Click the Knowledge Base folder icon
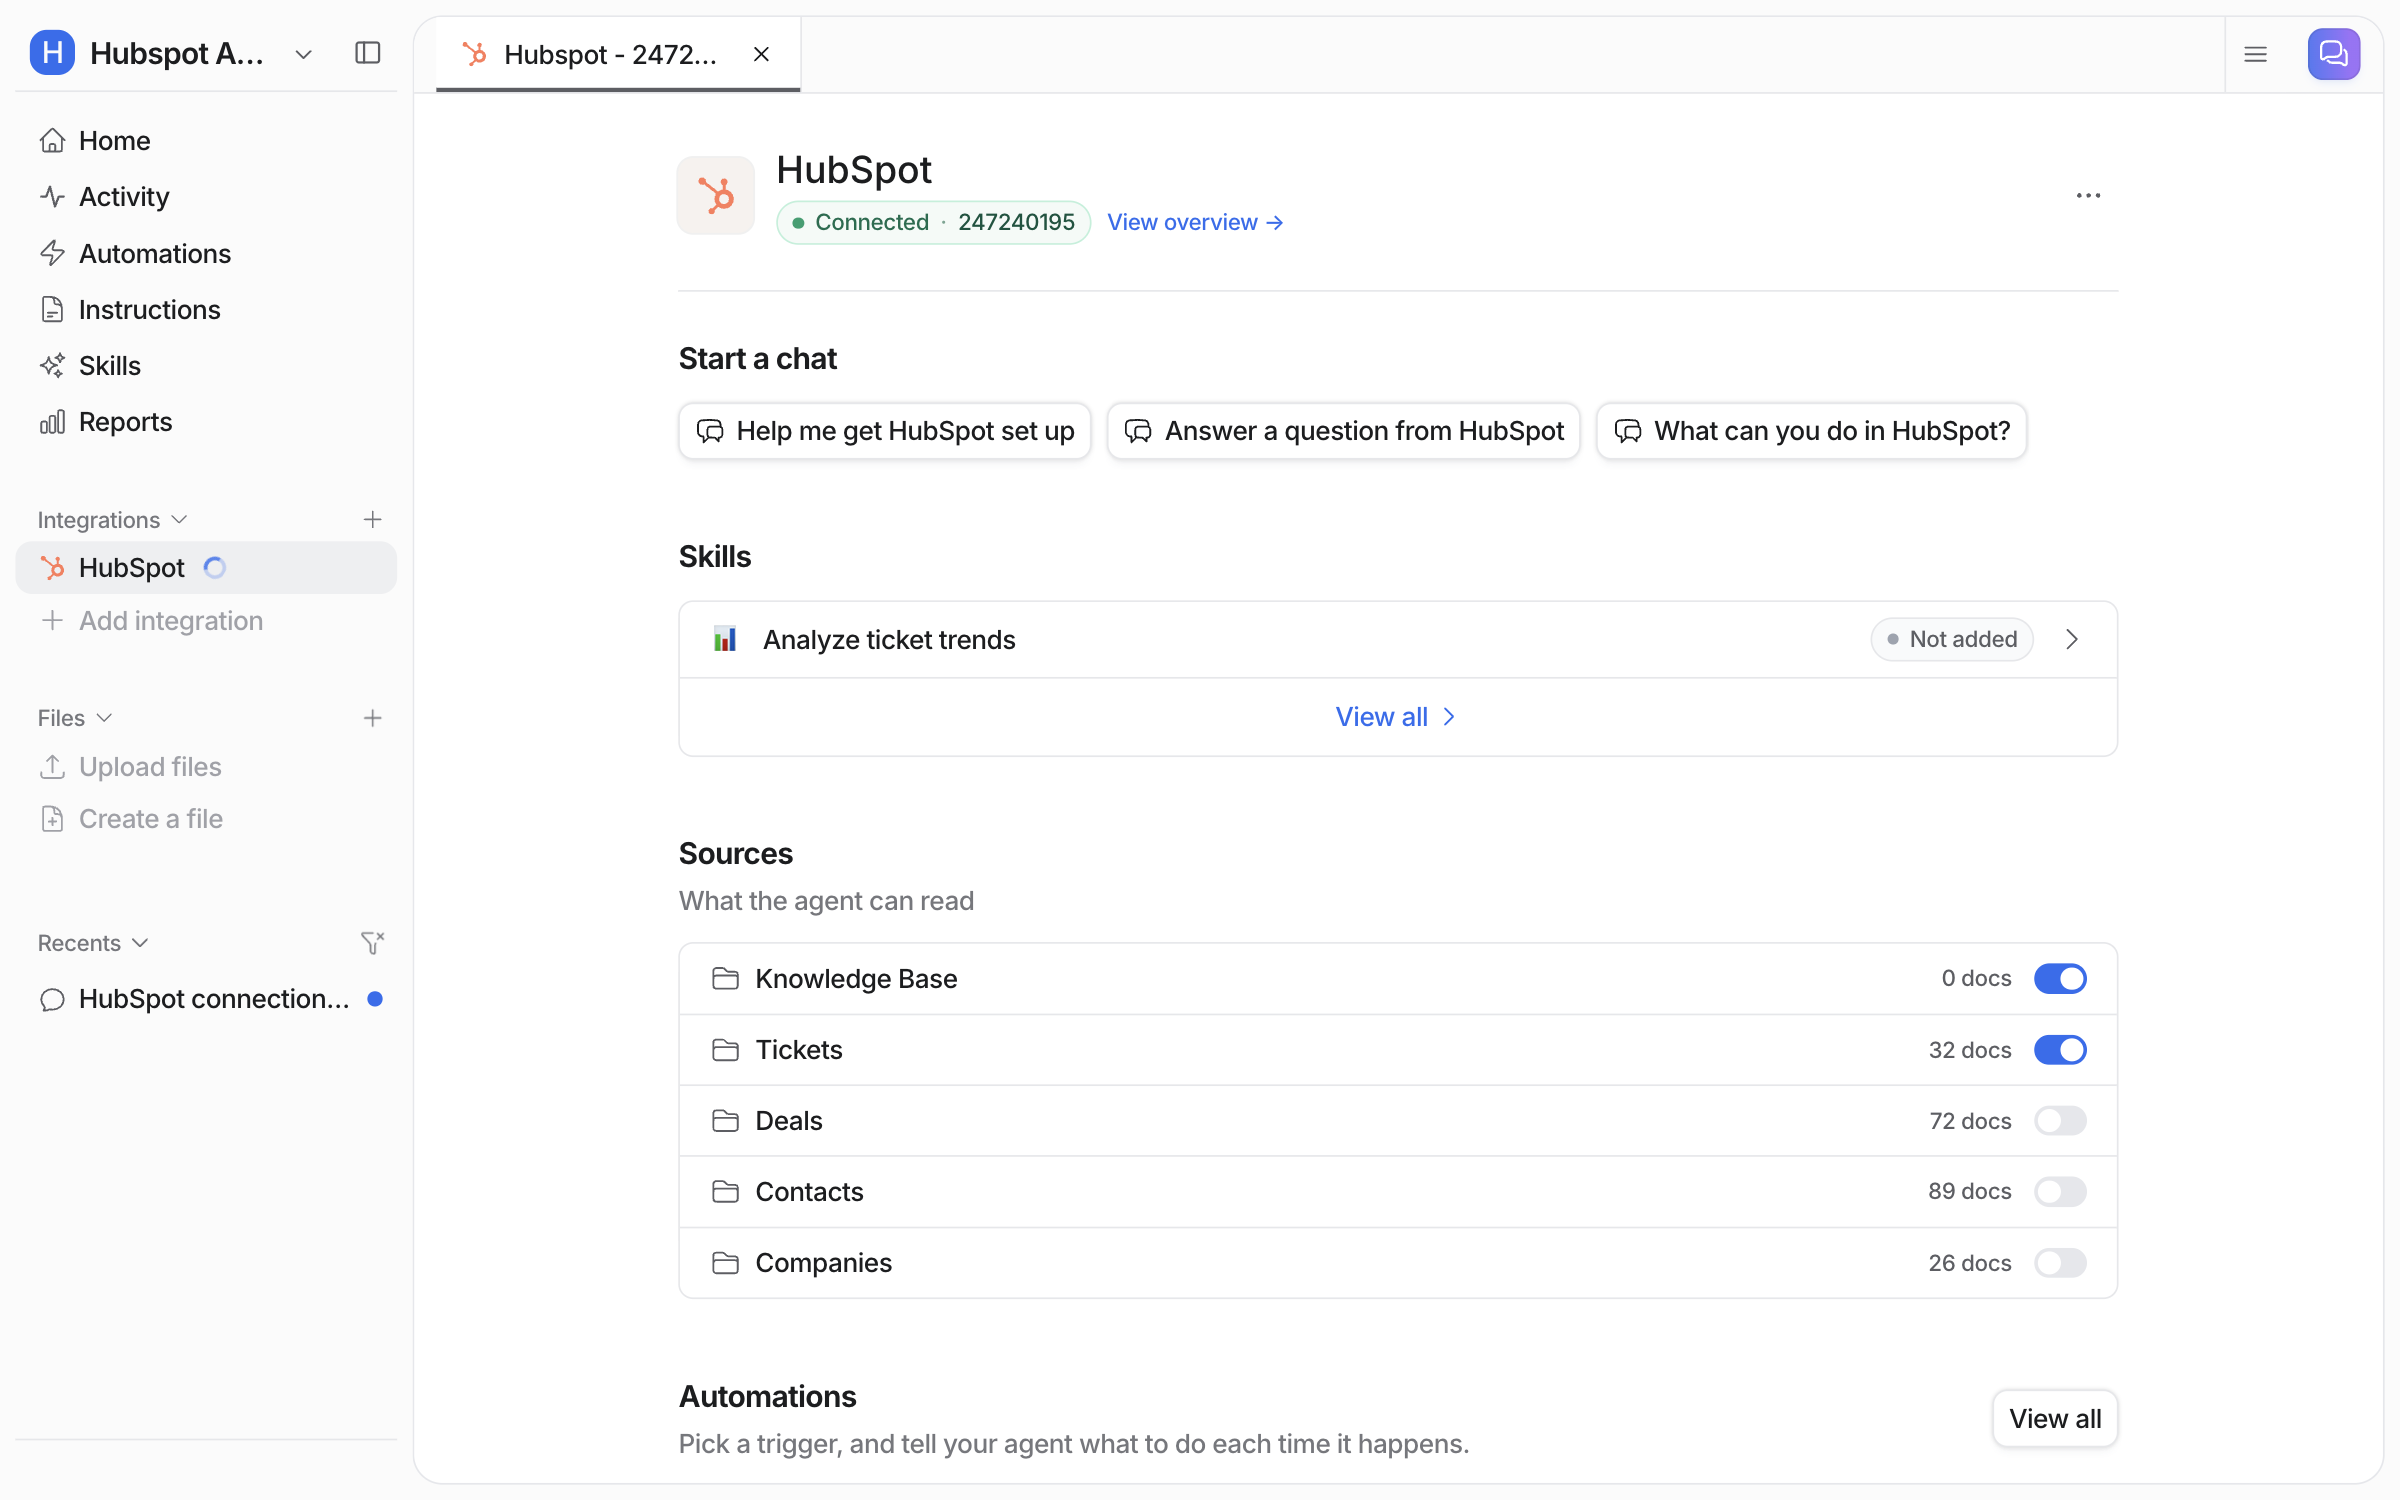This screenshot has width=2400, height=1500. (x=725, y=978)
